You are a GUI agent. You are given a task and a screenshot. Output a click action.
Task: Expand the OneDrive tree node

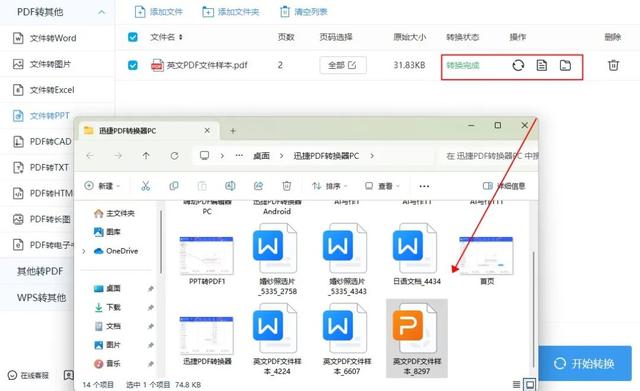click(84, 251)
